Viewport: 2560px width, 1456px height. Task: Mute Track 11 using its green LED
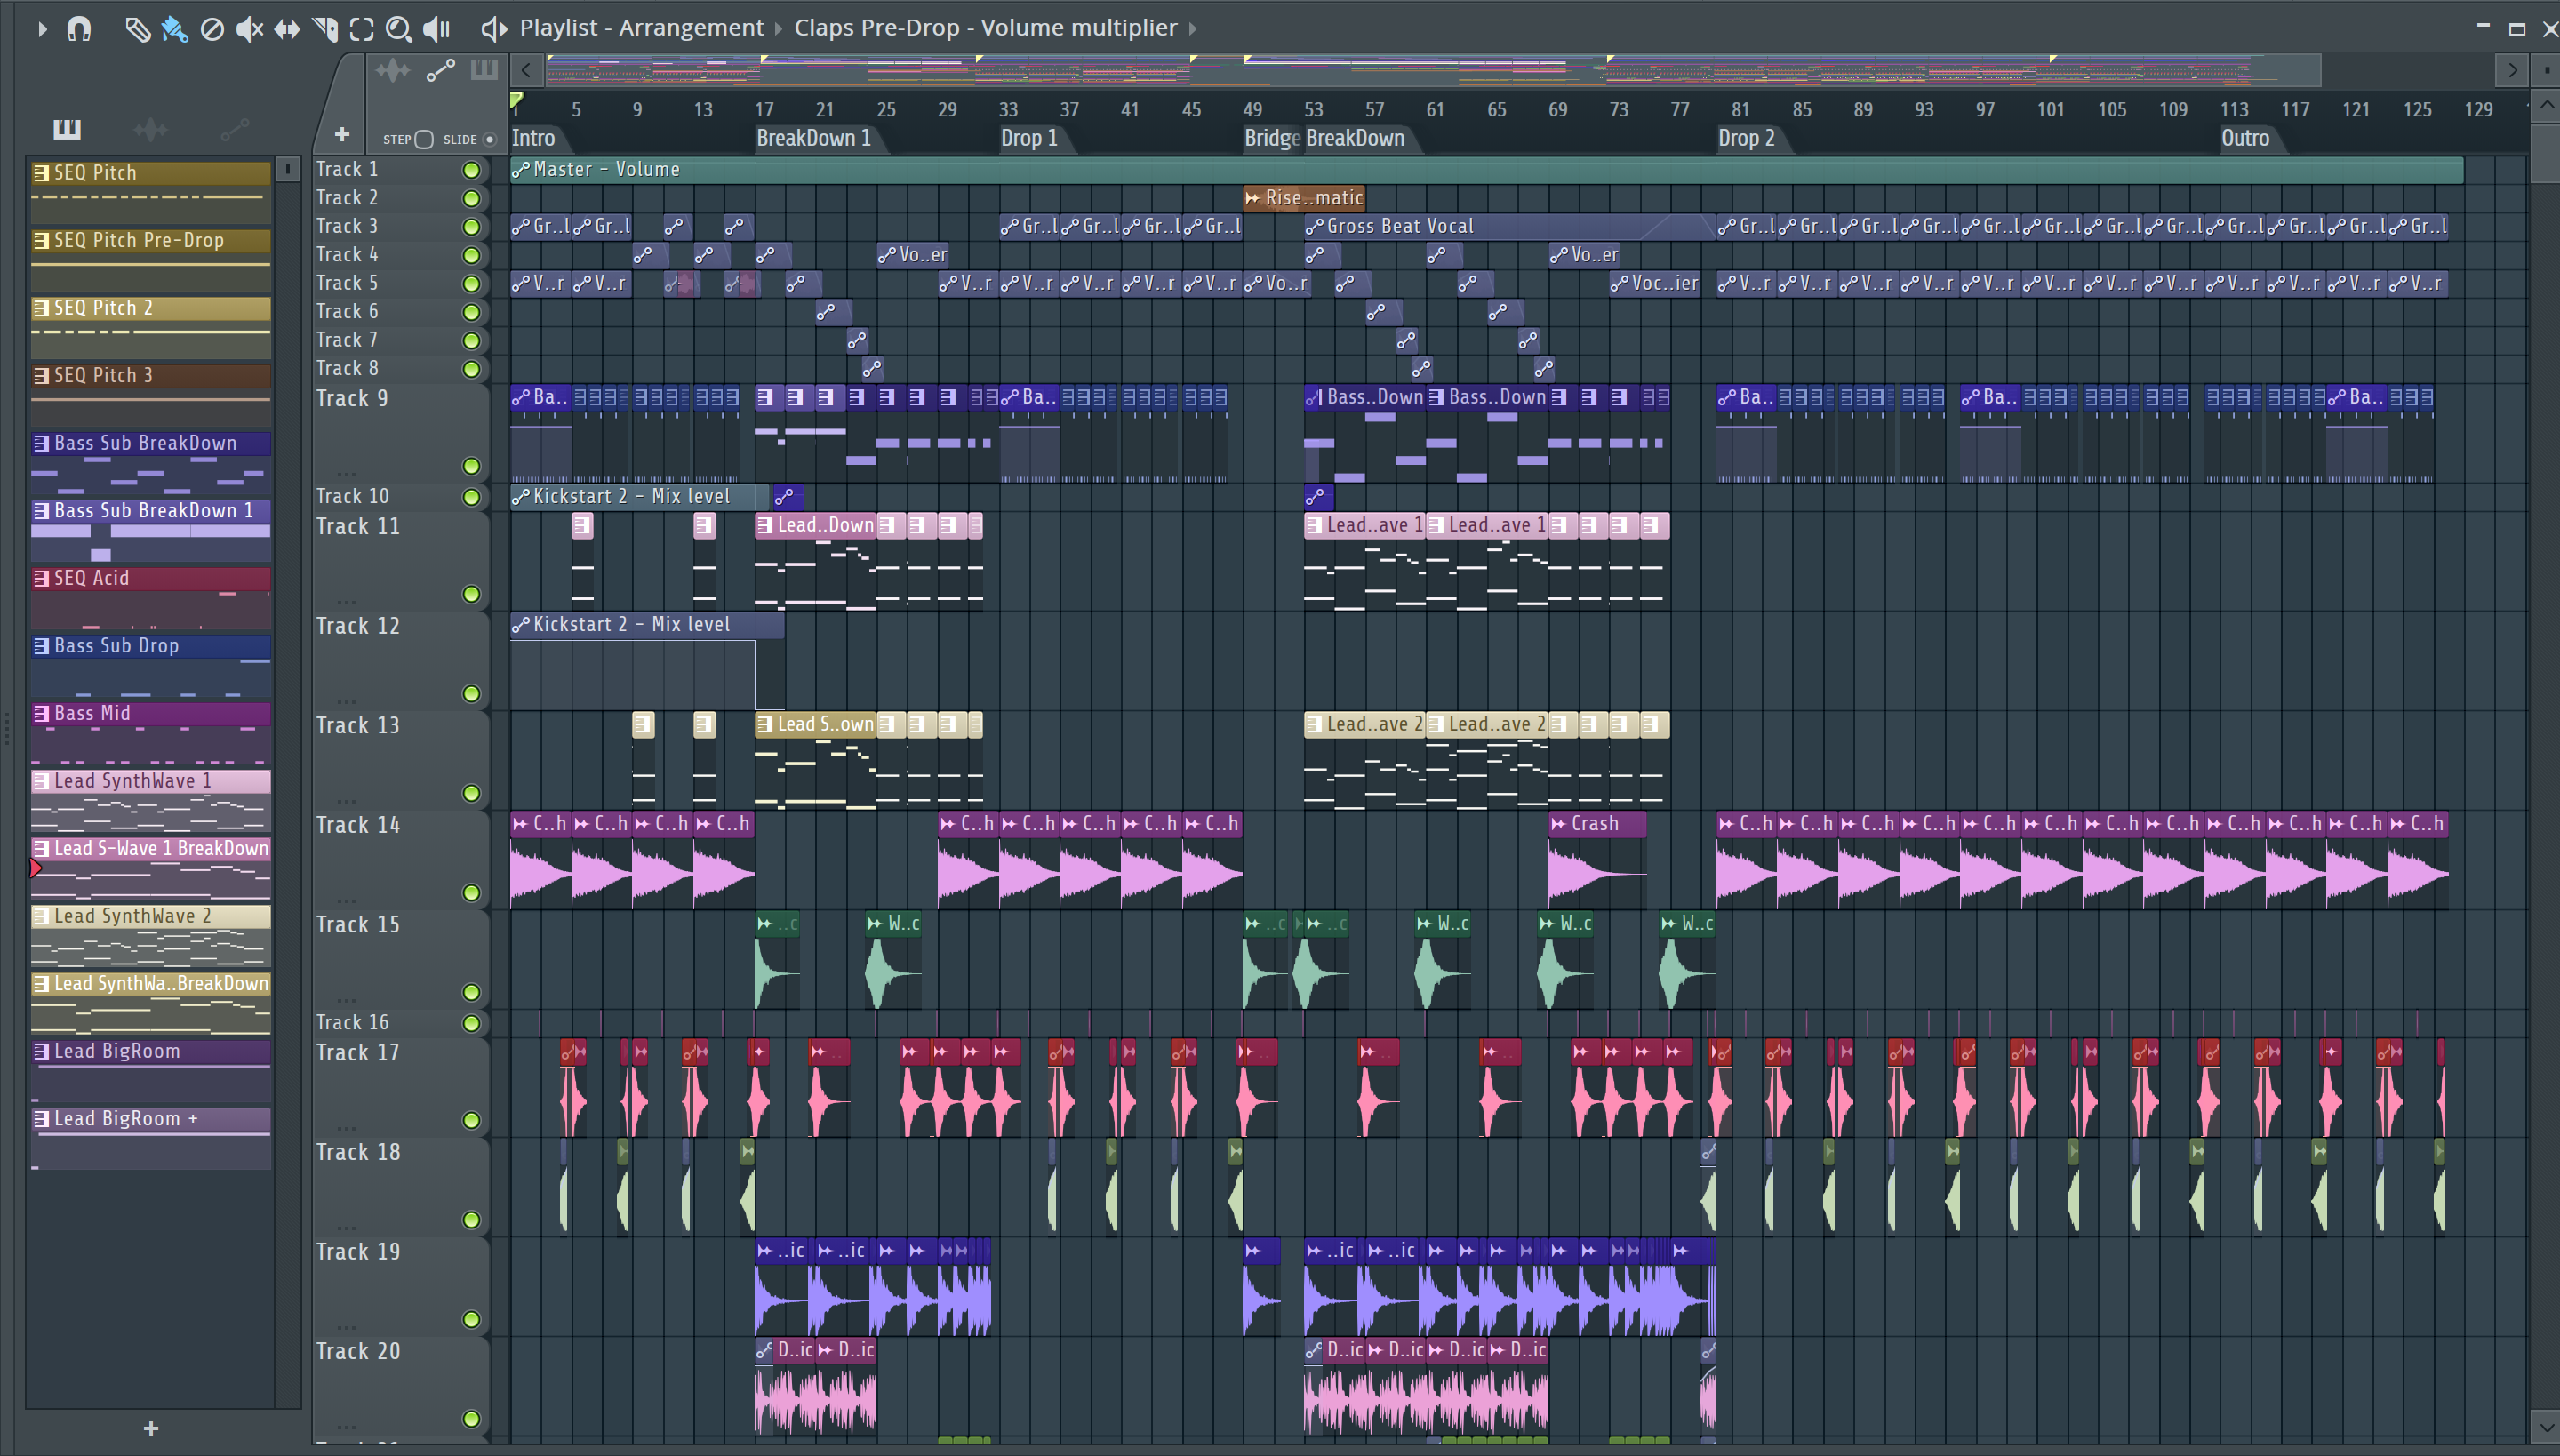click(x=471, y=594)
